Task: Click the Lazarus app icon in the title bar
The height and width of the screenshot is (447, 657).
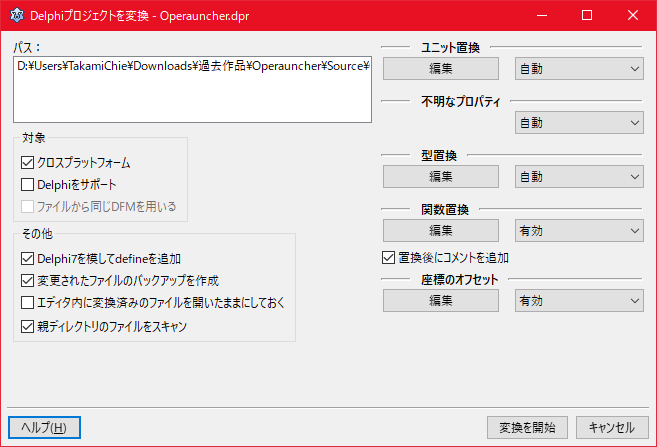Action: point(17,16)
